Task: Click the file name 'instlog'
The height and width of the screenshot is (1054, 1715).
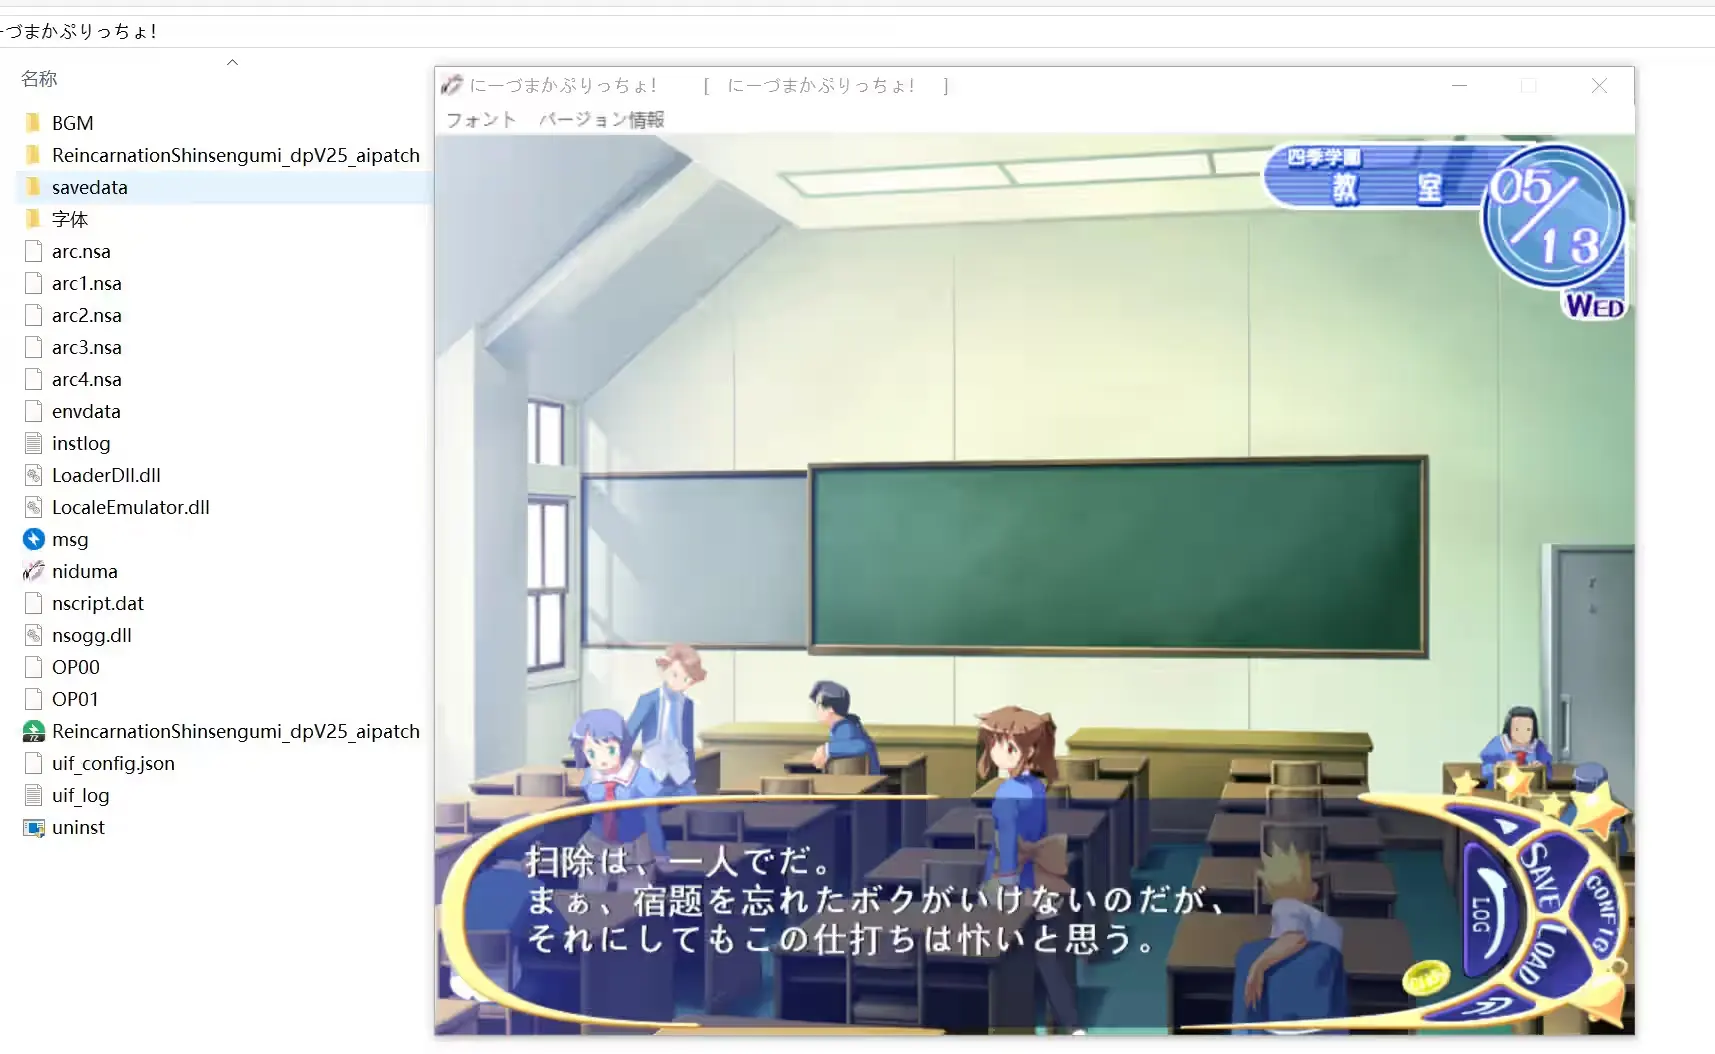Action: coord(81,443)
